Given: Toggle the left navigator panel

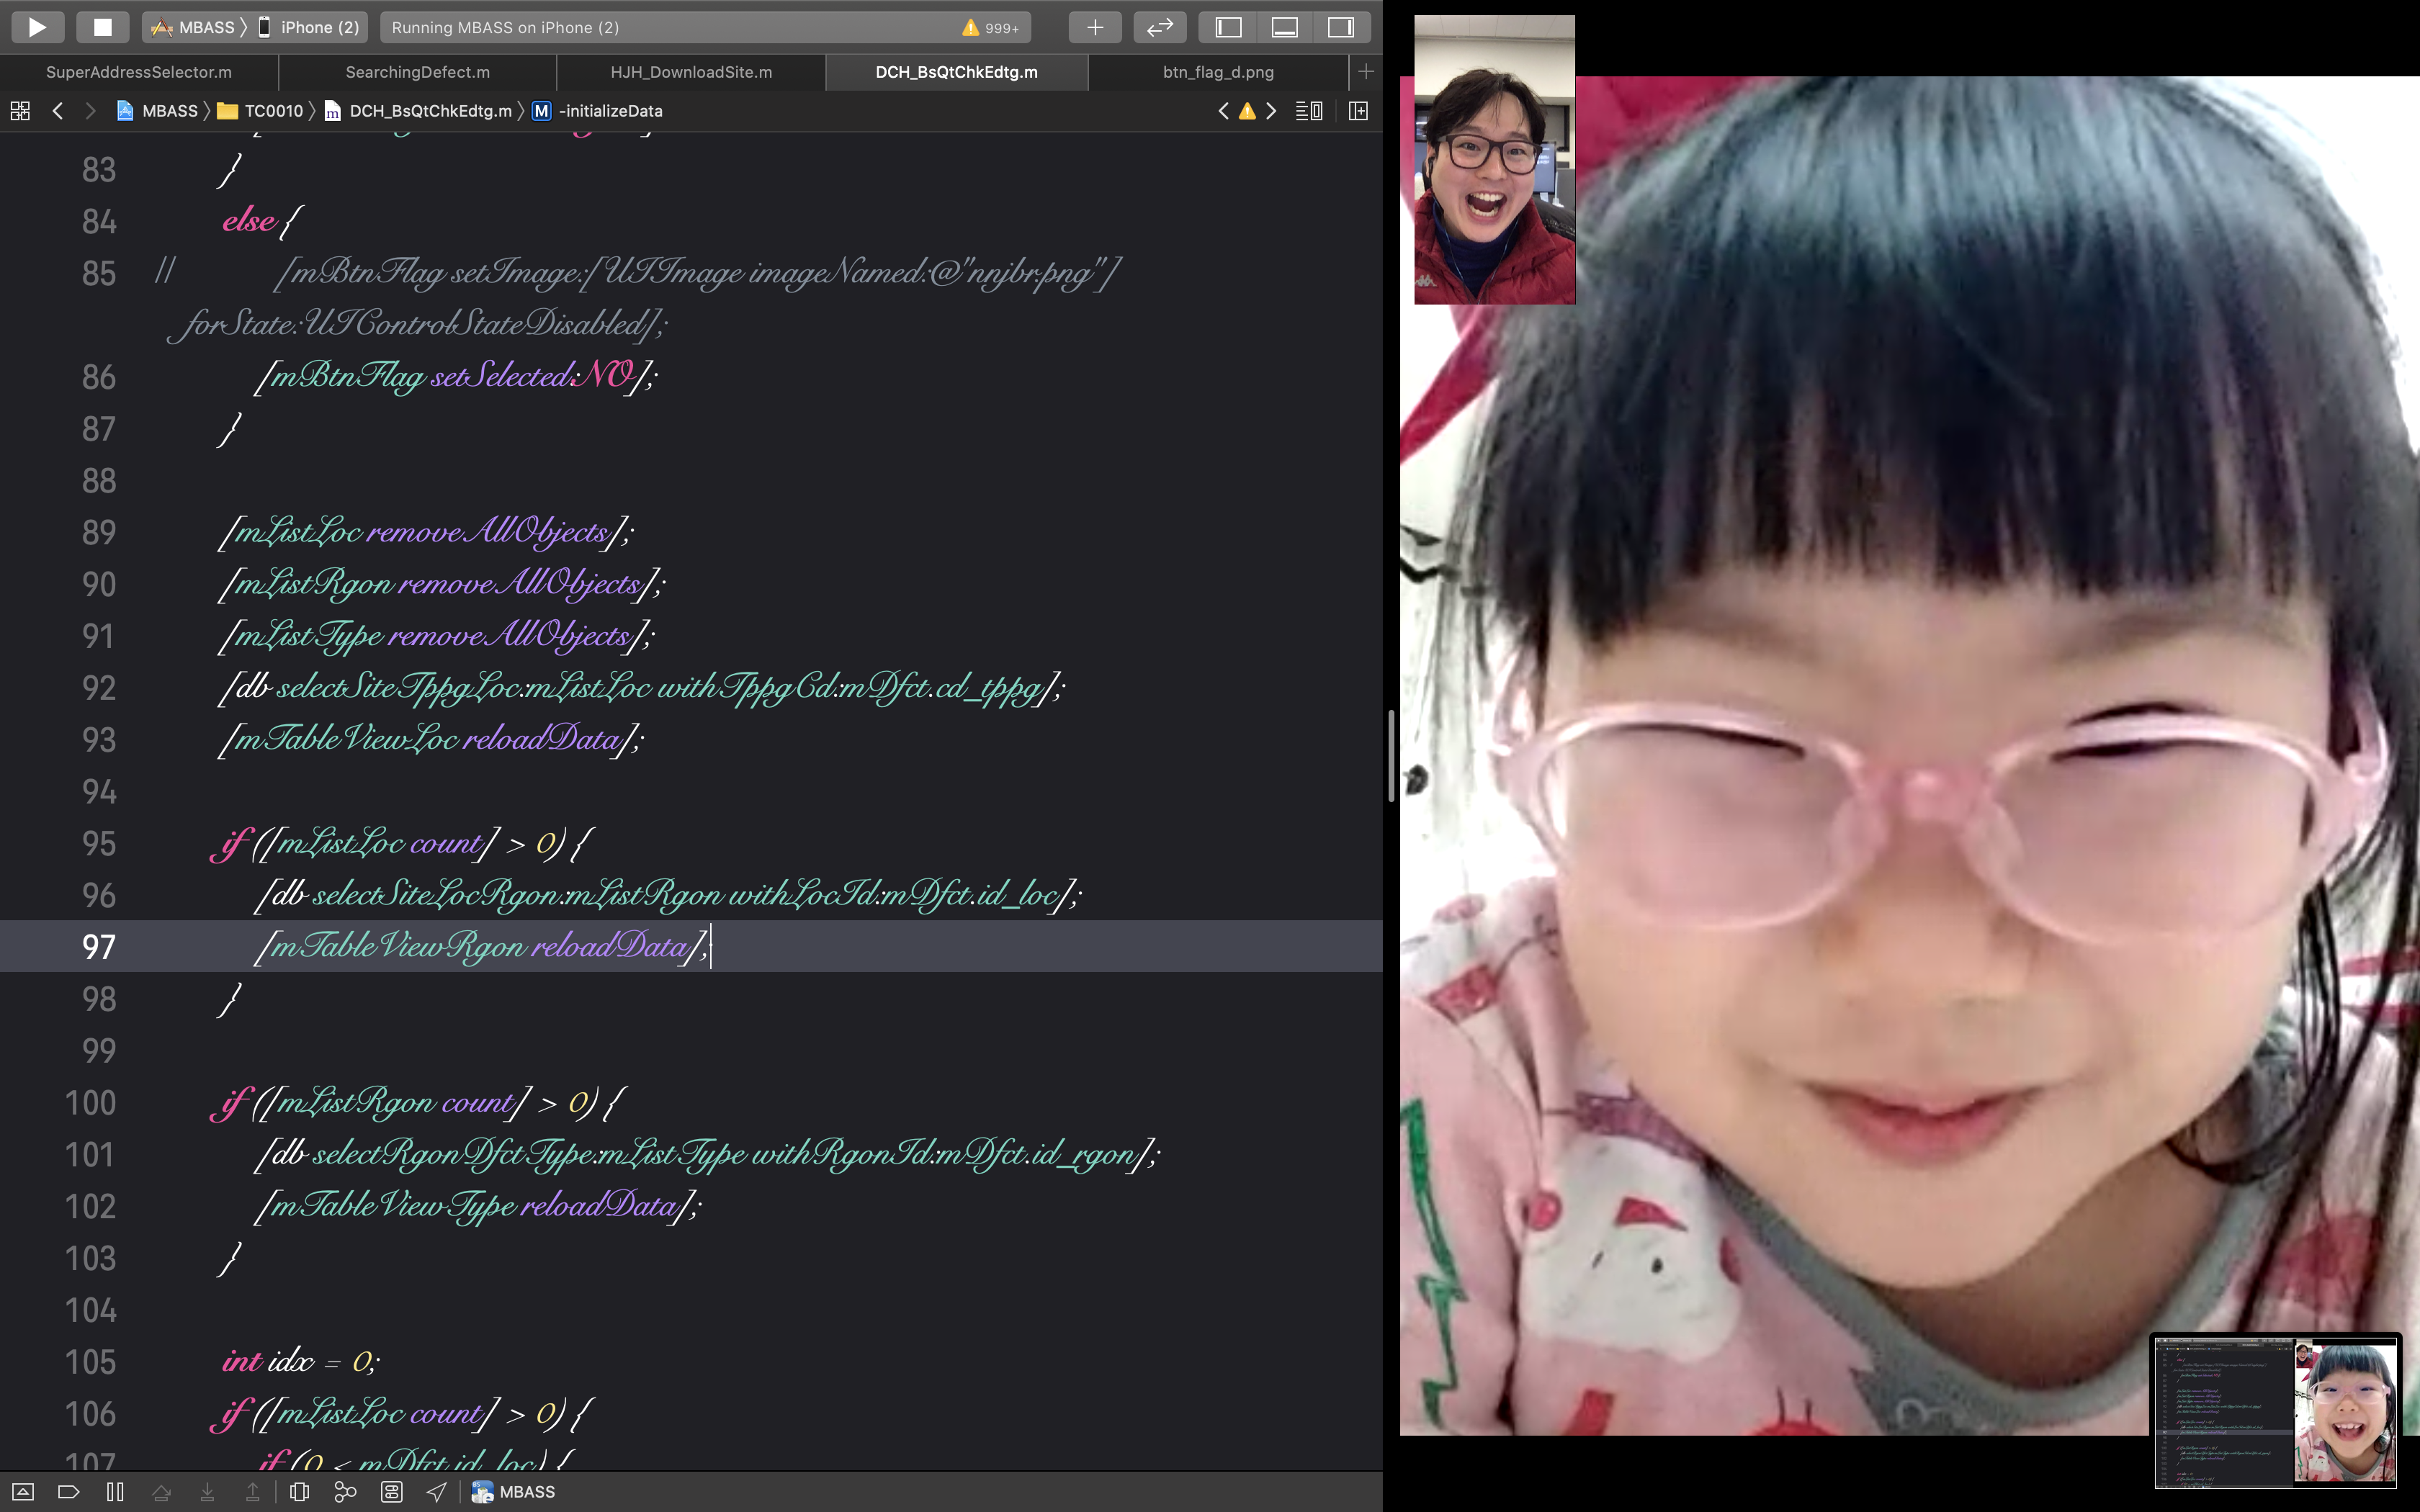Looking at the screenshot, I should point(1228,27).
